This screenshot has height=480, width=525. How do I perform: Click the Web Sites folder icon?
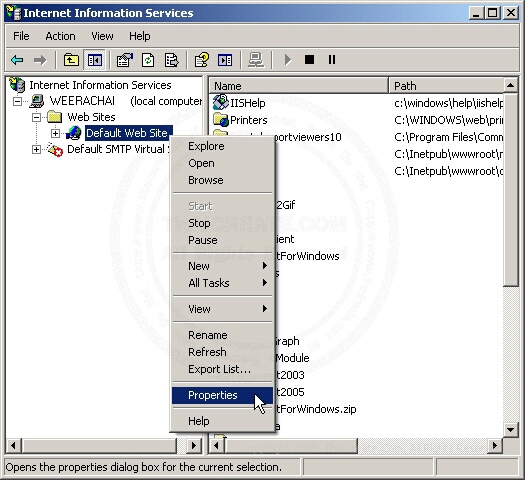[54, 117]
